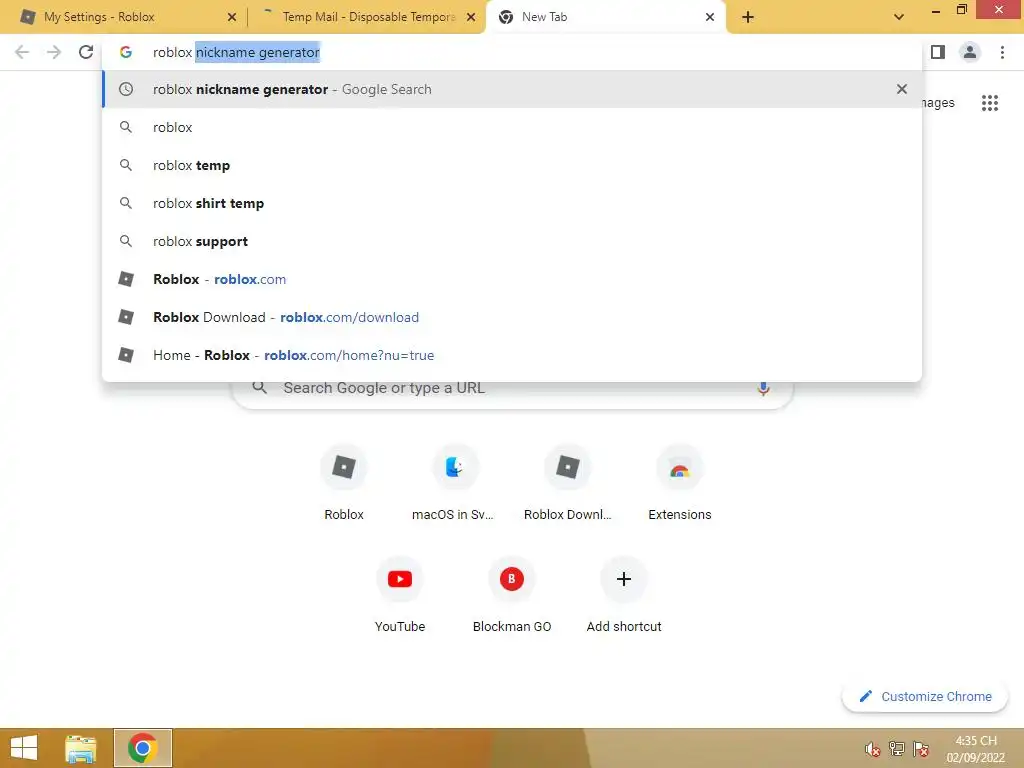Choose the plain roblox suggestion

tap(512, 127)
